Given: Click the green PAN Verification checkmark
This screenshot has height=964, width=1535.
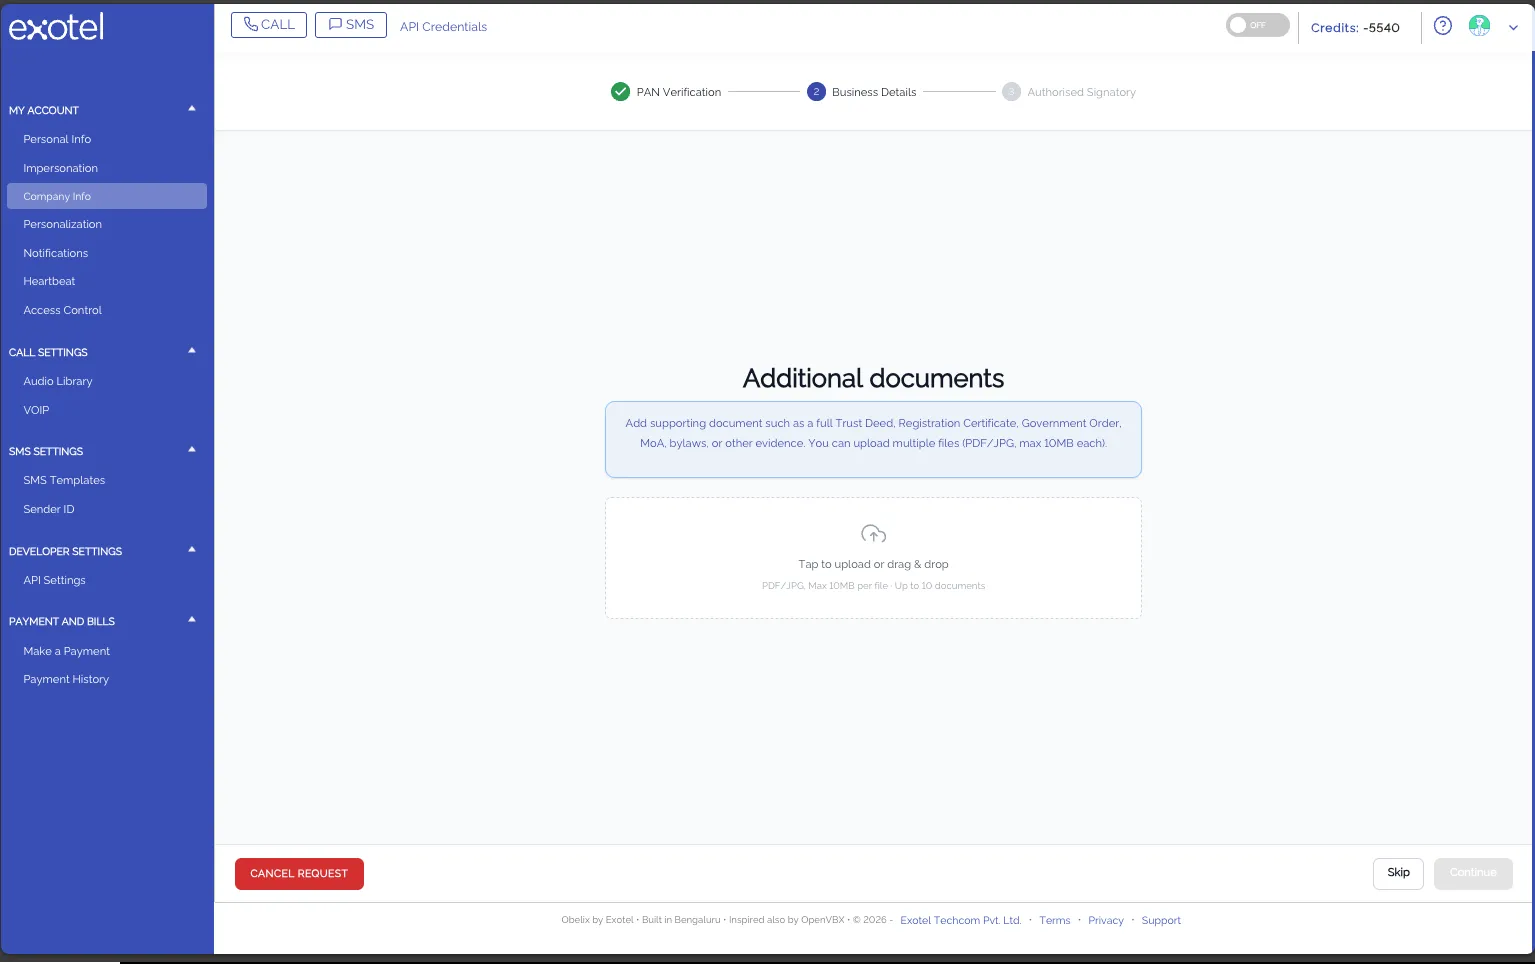Looking at the screenshot, I should click(x=620, y=92).
